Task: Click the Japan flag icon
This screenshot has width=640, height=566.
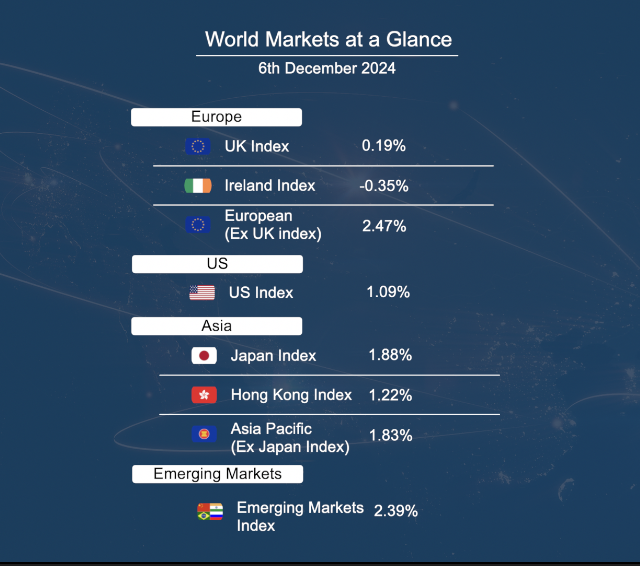Action: tap(204, 355)
